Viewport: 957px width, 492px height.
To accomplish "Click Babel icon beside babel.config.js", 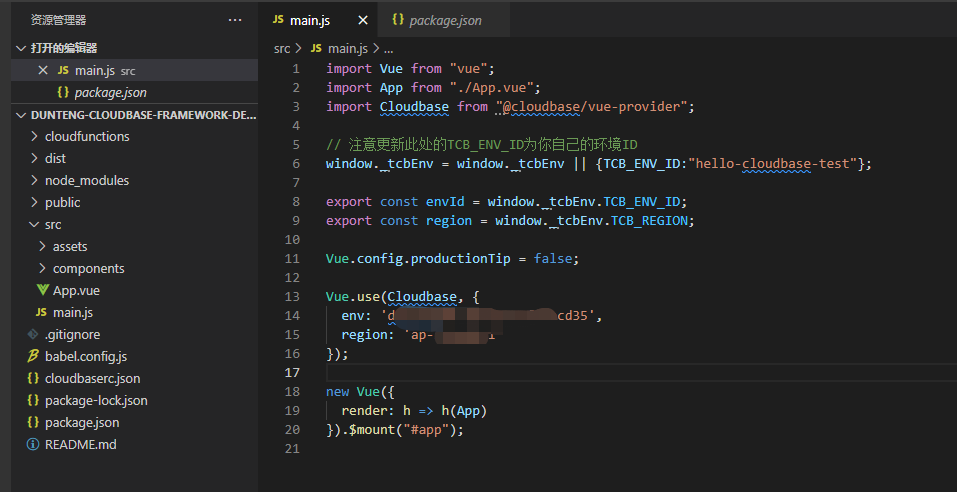I will click(x=33, y=356).
